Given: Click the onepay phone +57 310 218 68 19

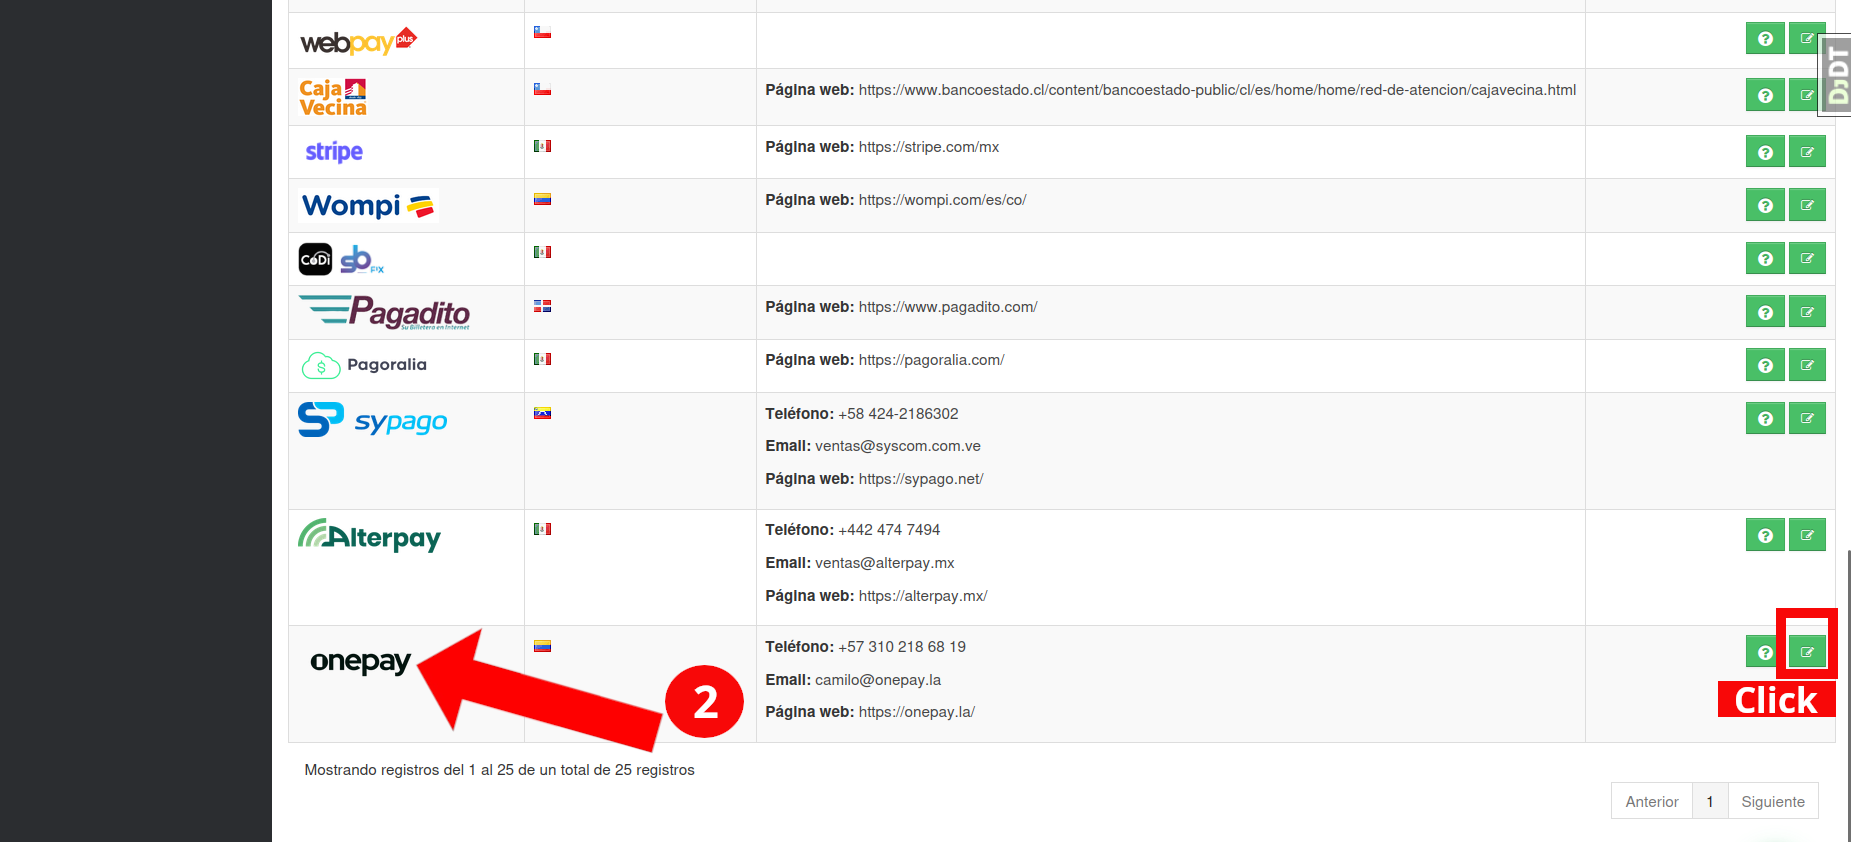Looking at the screenshot, I should pos(902,647).
